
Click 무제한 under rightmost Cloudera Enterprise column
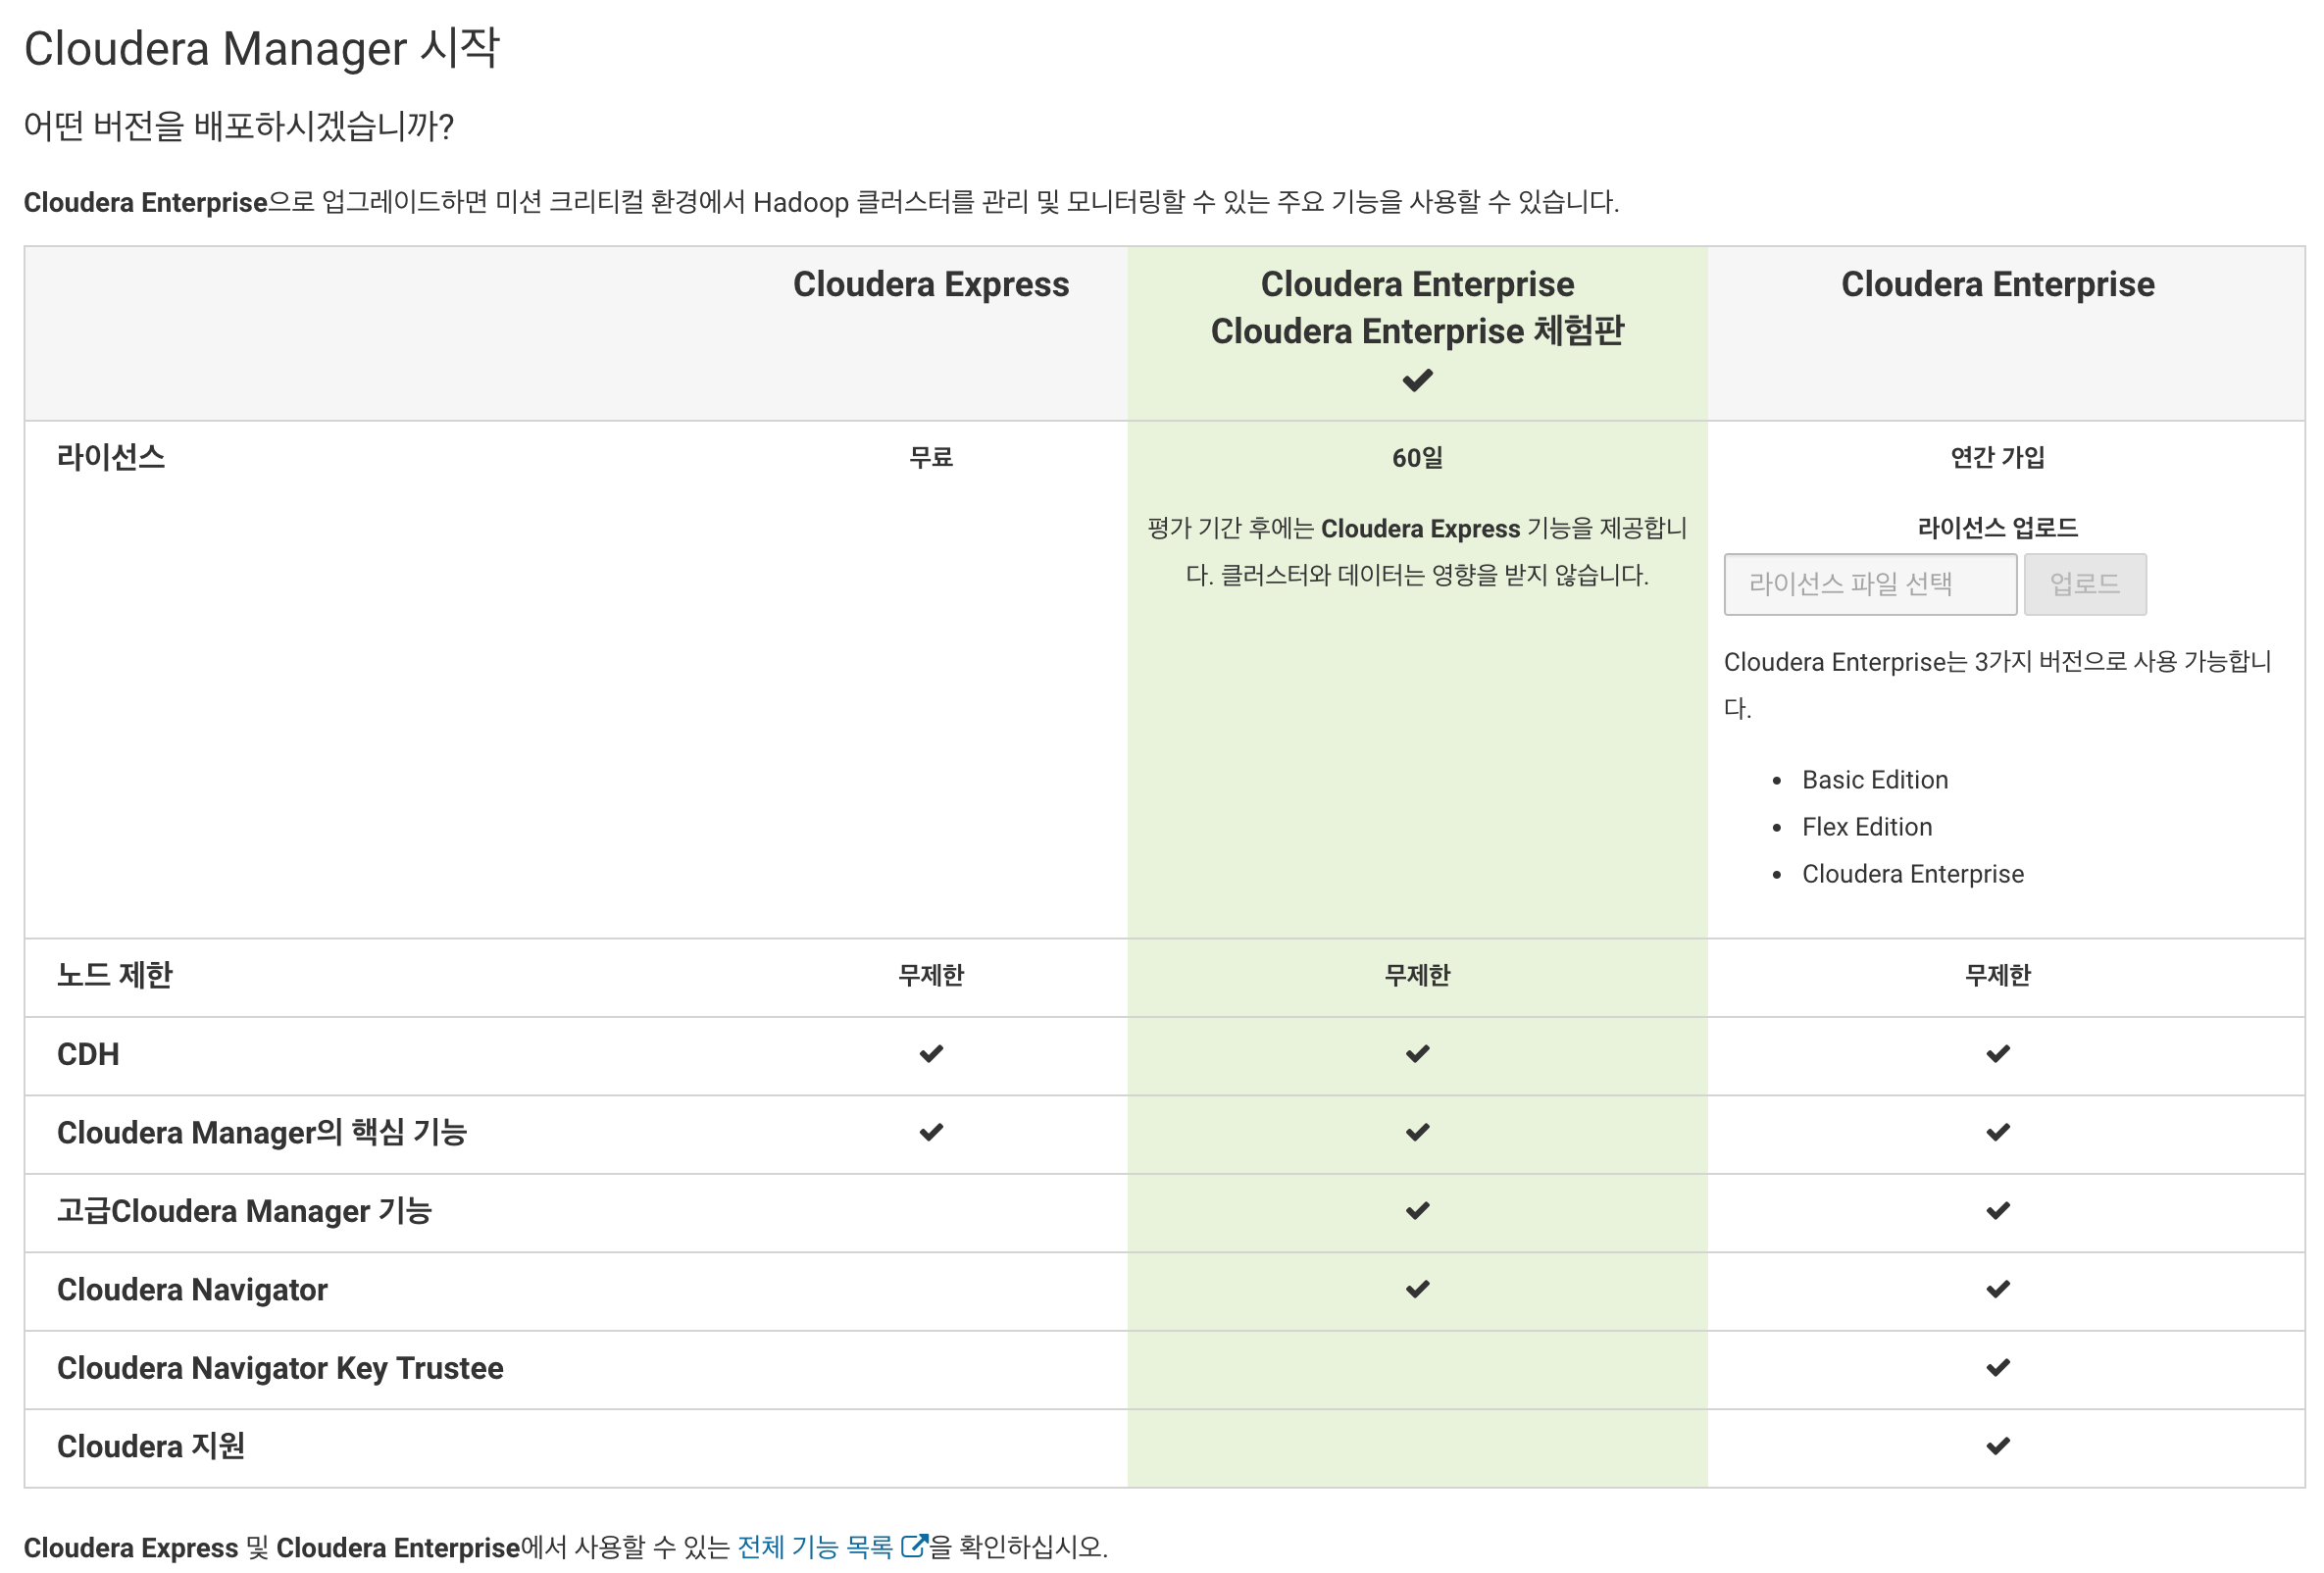point(1997,975)
